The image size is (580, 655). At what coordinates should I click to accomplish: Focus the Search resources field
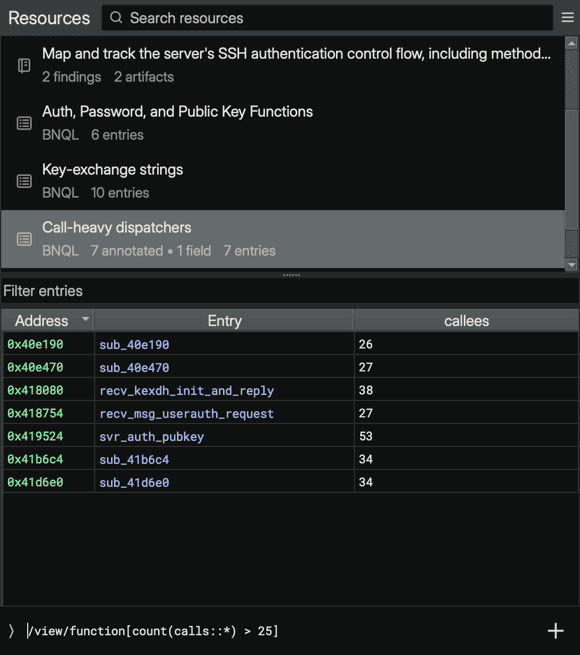pos(327,18)
